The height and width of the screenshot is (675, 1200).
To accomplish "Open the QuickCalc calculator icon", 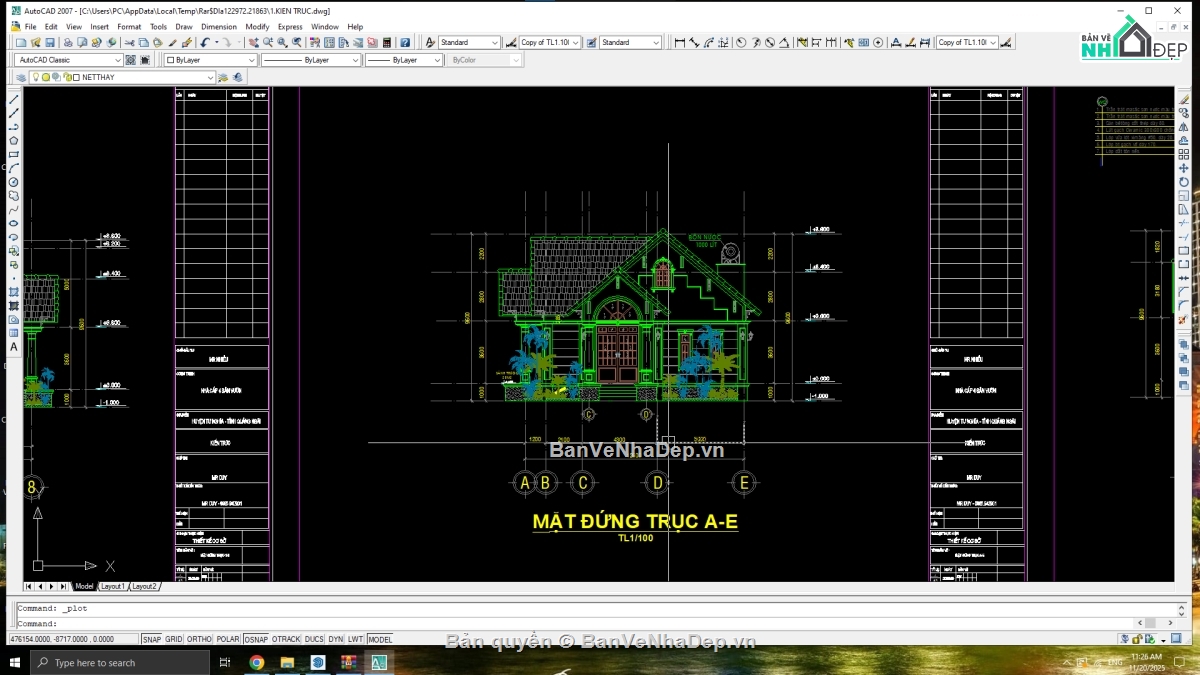I will (388, 43).
